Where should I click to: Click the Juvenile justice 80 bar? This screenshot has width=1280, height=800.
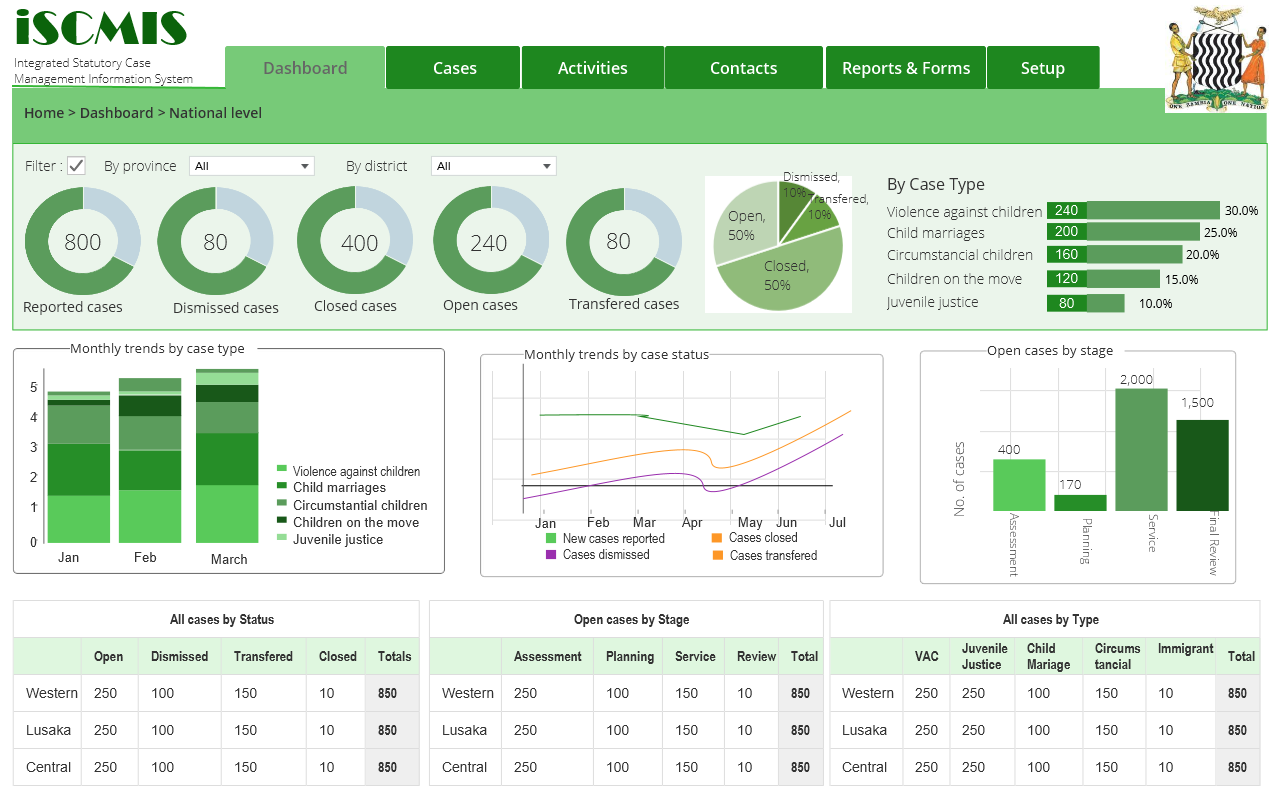tap(1085, 303)
